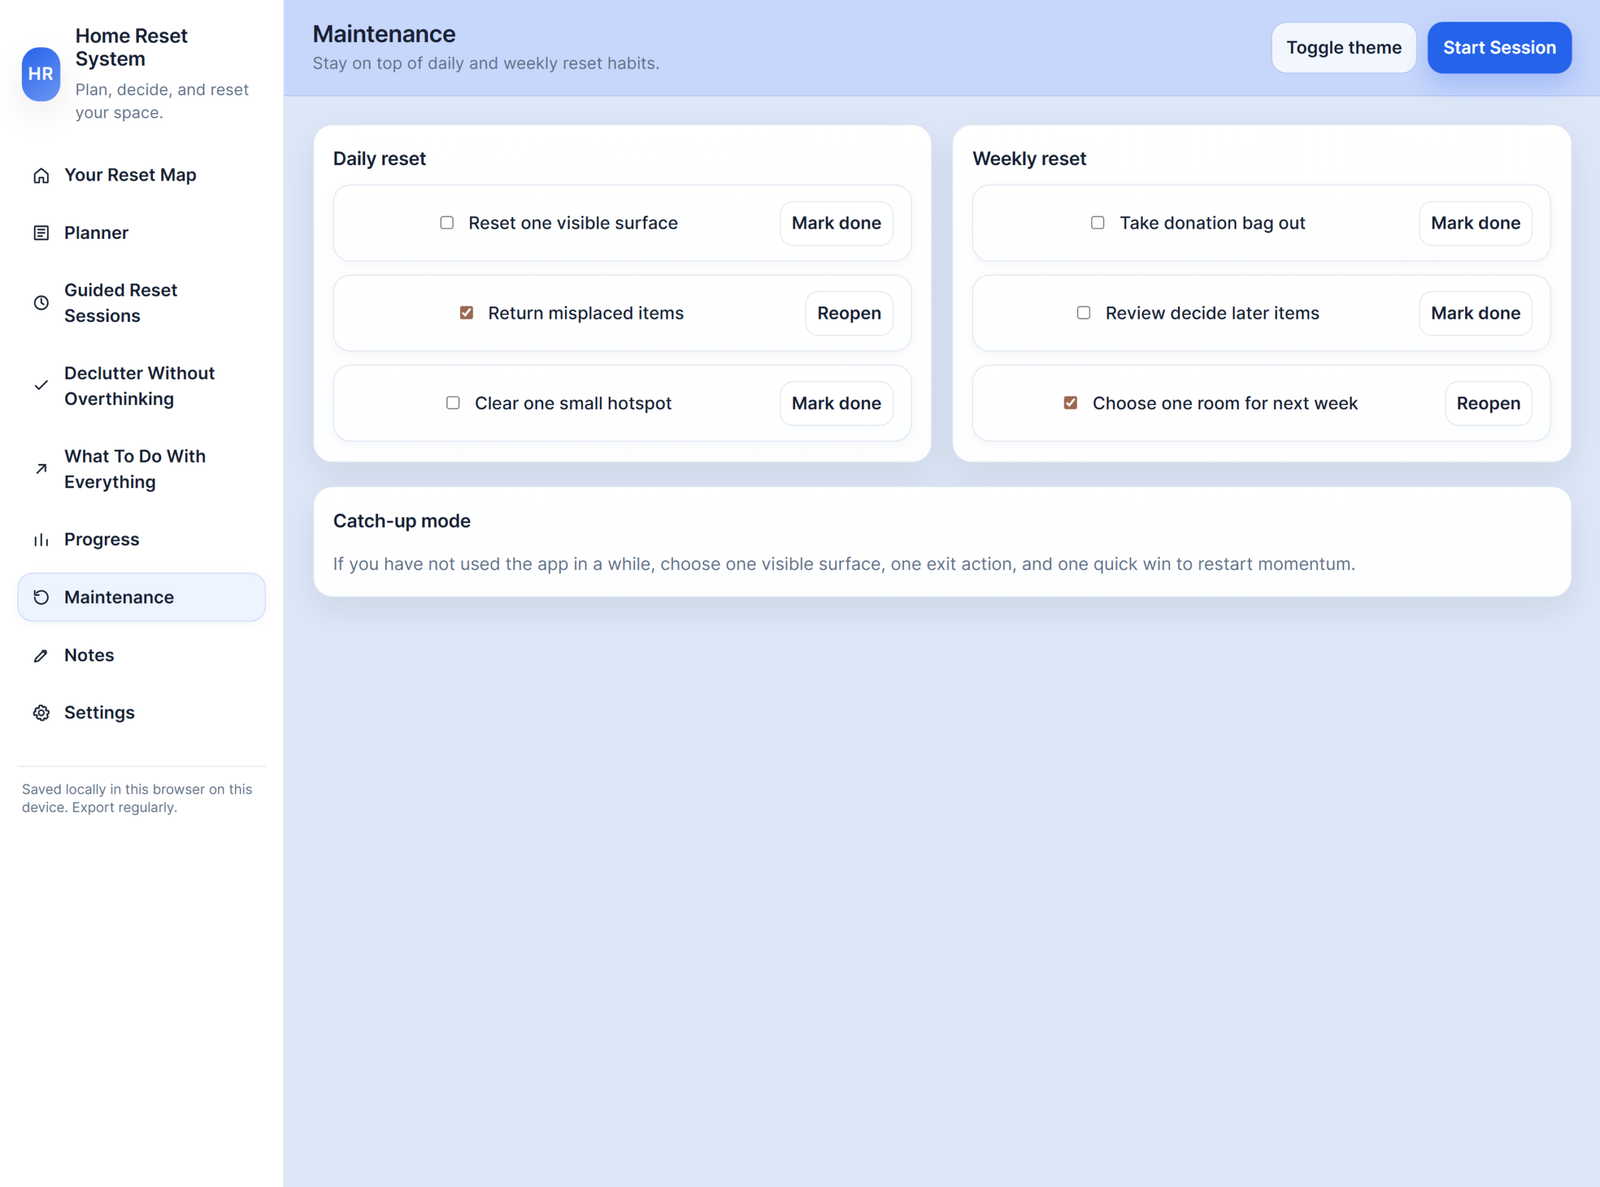
Task: Mark done for Review decide later items
Action: (x=1475, y=313)
